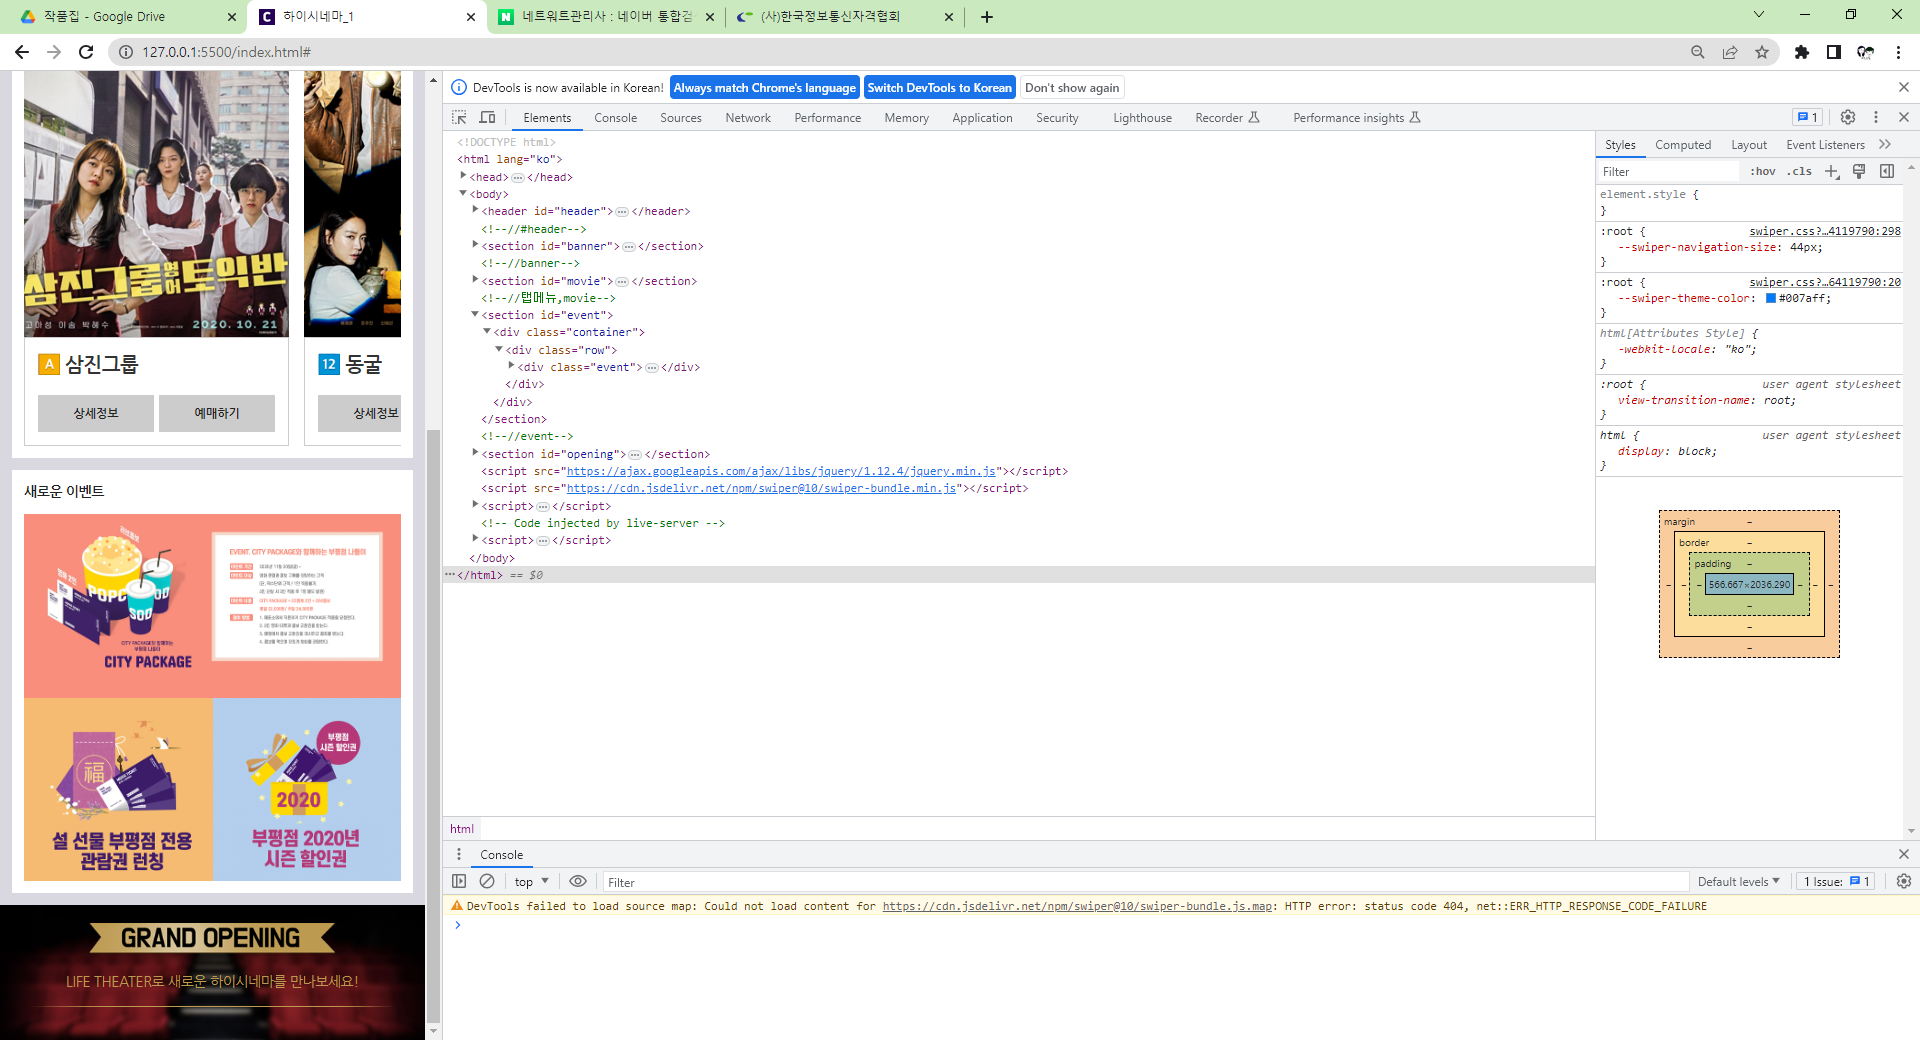
Task: Open the Application tab
Action: 982,117
